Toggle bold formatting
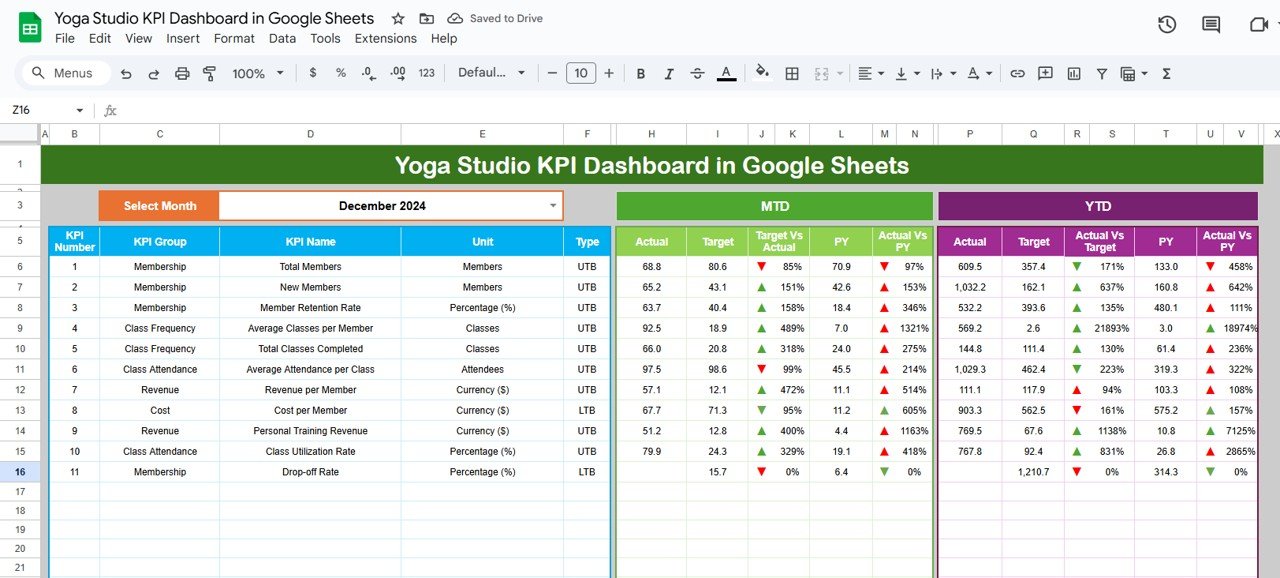Screen dimensions: 1280x578 click(641, 73)
